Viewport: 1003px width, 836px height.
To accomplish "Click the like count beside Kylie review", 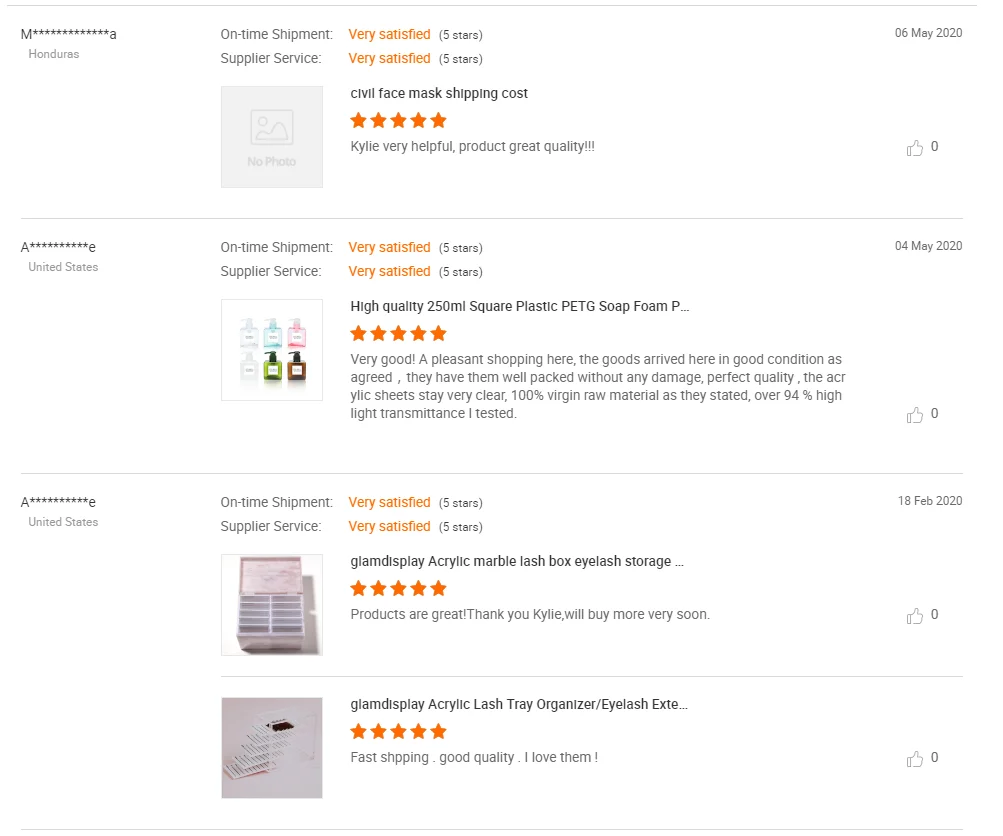I will pyautogui.click(x=934, y=147).
